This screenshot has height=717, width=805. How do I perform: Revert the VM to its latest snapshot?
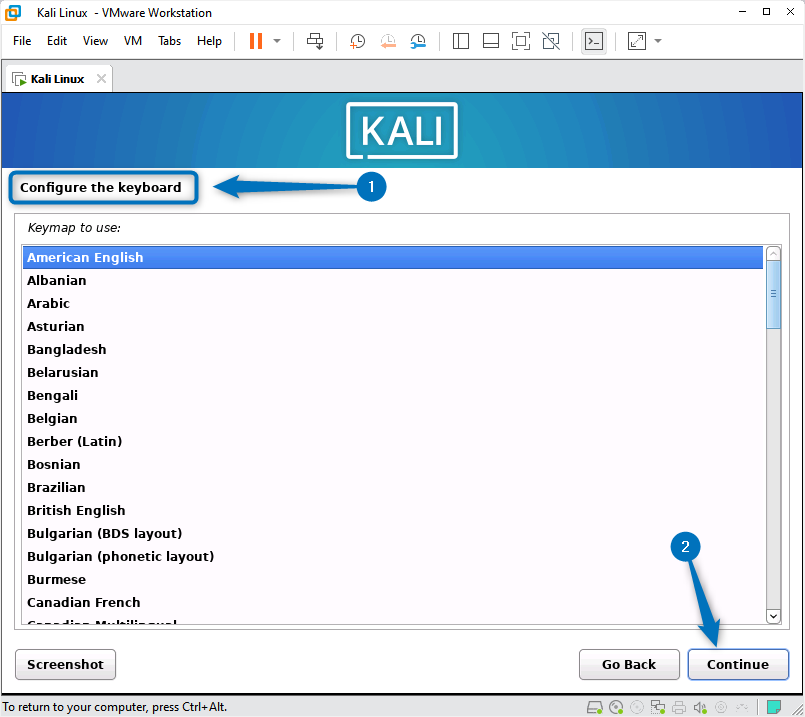[389, 41]
